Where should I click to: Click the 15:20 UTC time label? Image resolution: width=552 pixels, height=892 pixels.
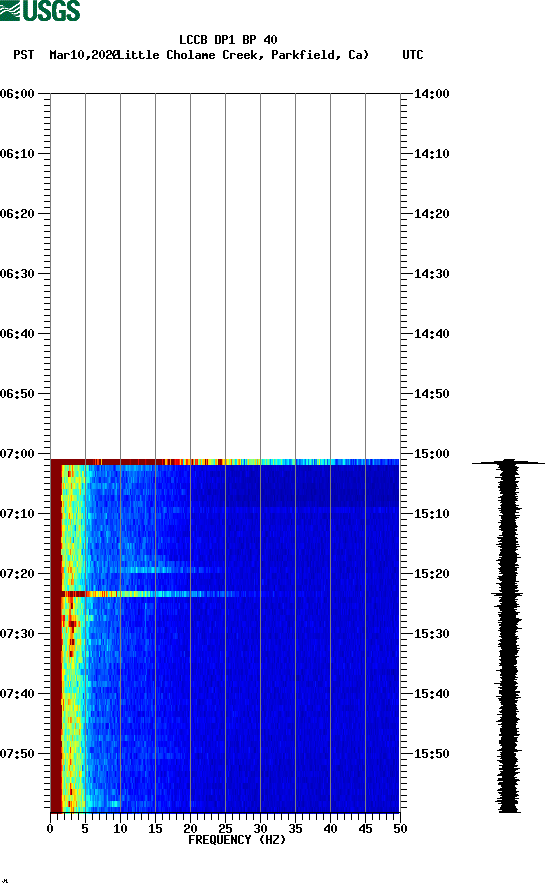[431, 573]
